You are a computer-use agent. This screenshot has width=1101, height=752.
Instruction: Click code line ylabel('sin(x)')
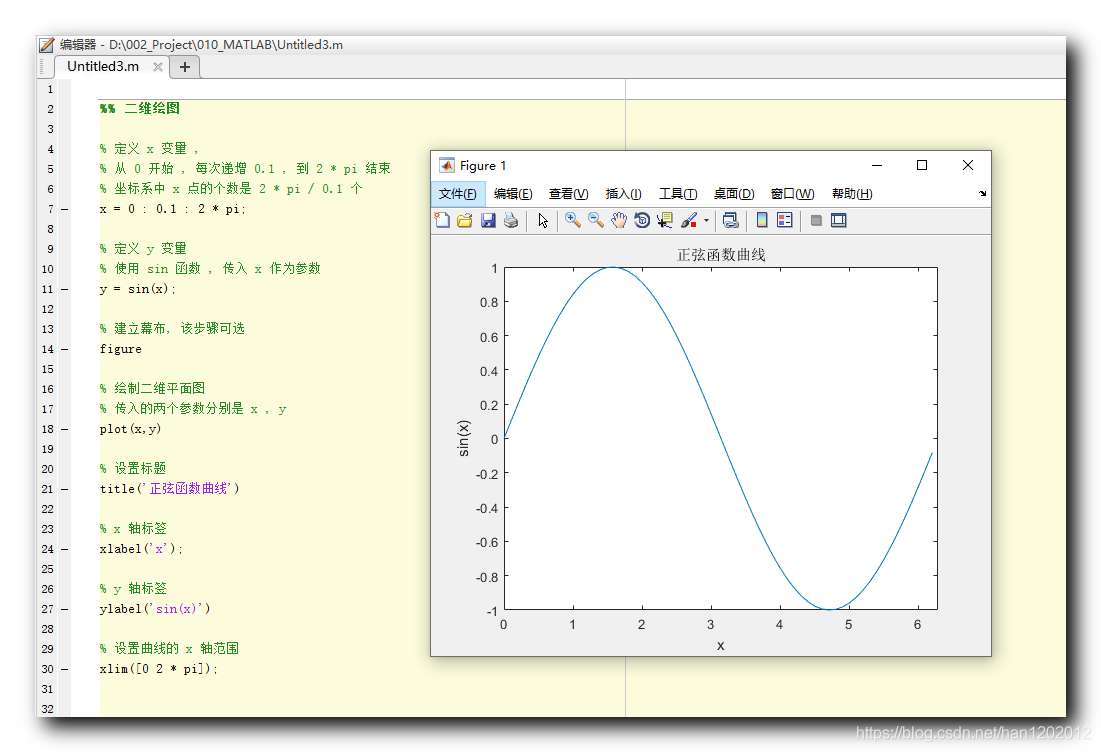[155, 609]
